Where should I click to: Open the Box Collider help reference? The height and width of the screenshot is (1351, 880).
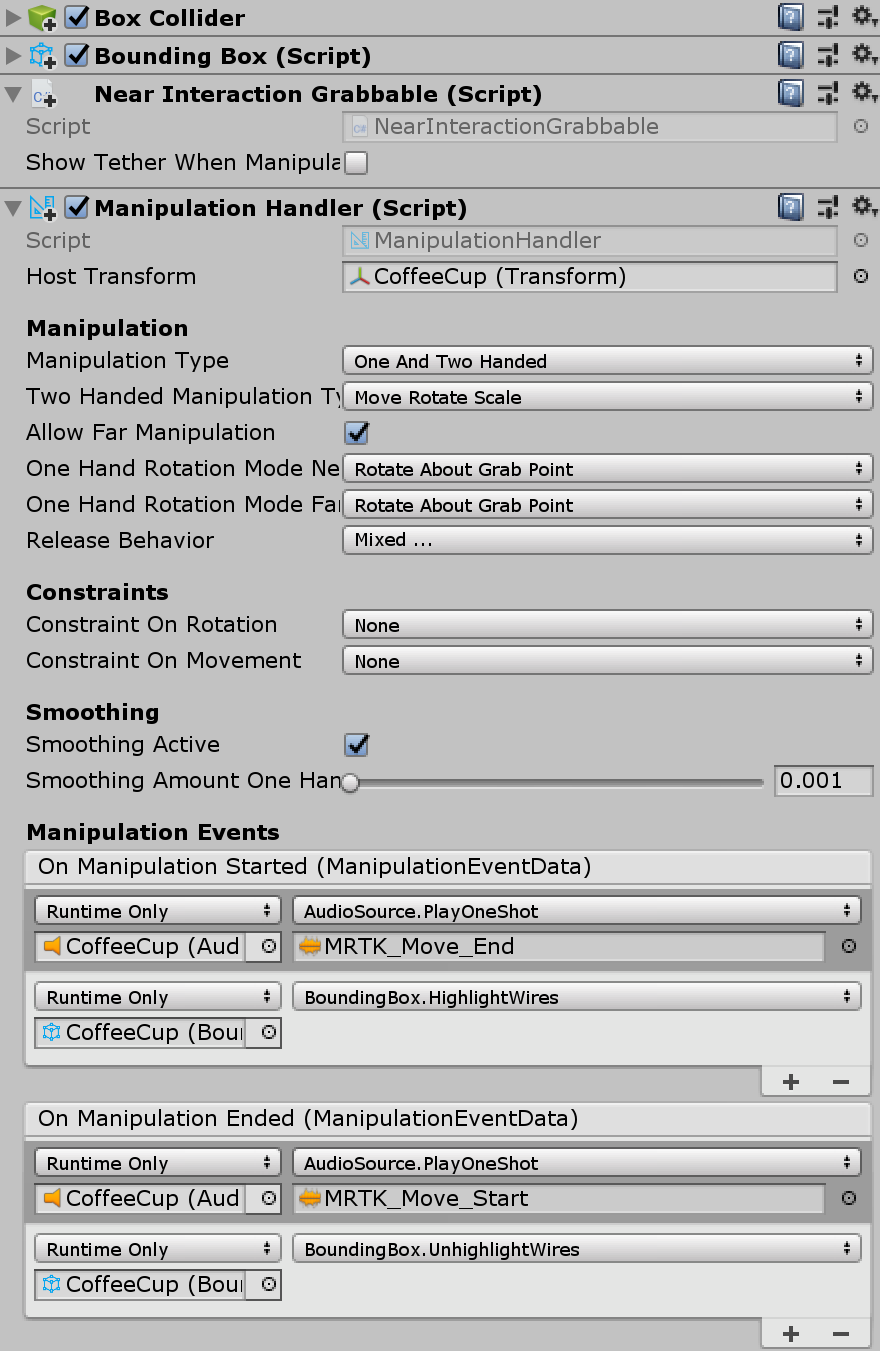point(790,17)
